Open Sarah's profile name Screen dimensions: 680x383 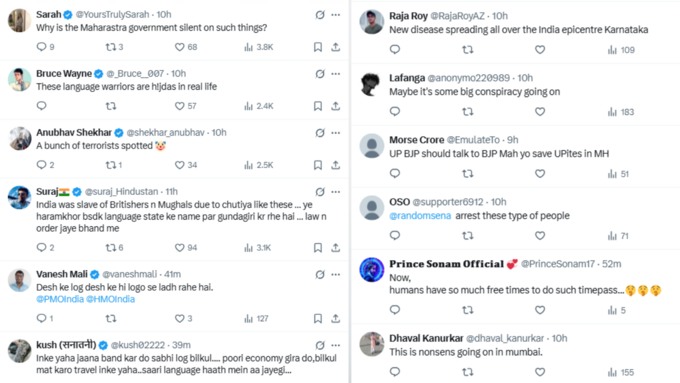click(49, 14)
